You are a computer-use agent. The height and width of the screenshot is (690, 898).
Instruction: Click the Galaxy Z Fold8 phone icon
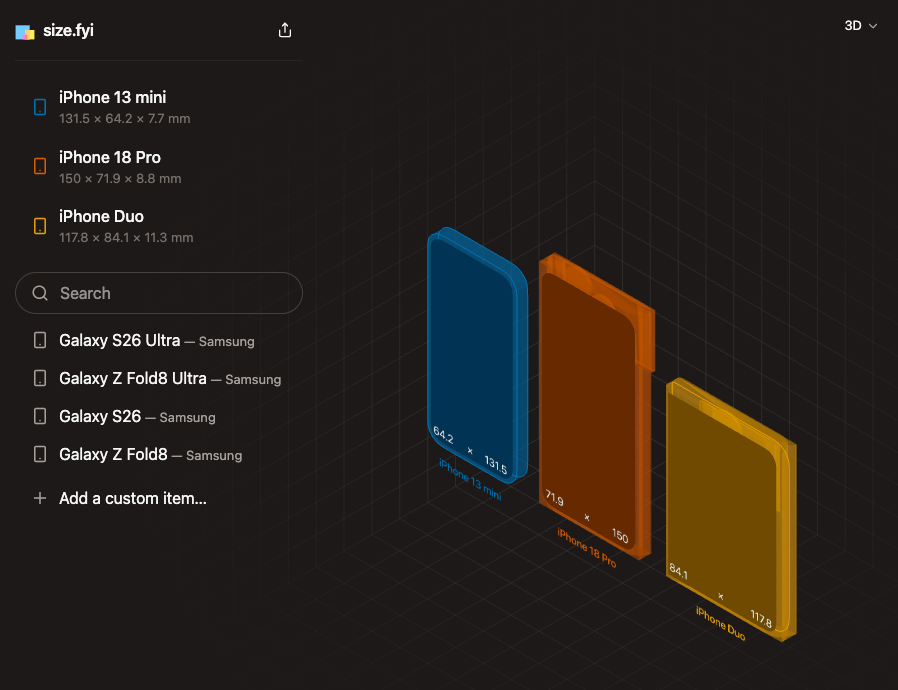click(40, 454)
